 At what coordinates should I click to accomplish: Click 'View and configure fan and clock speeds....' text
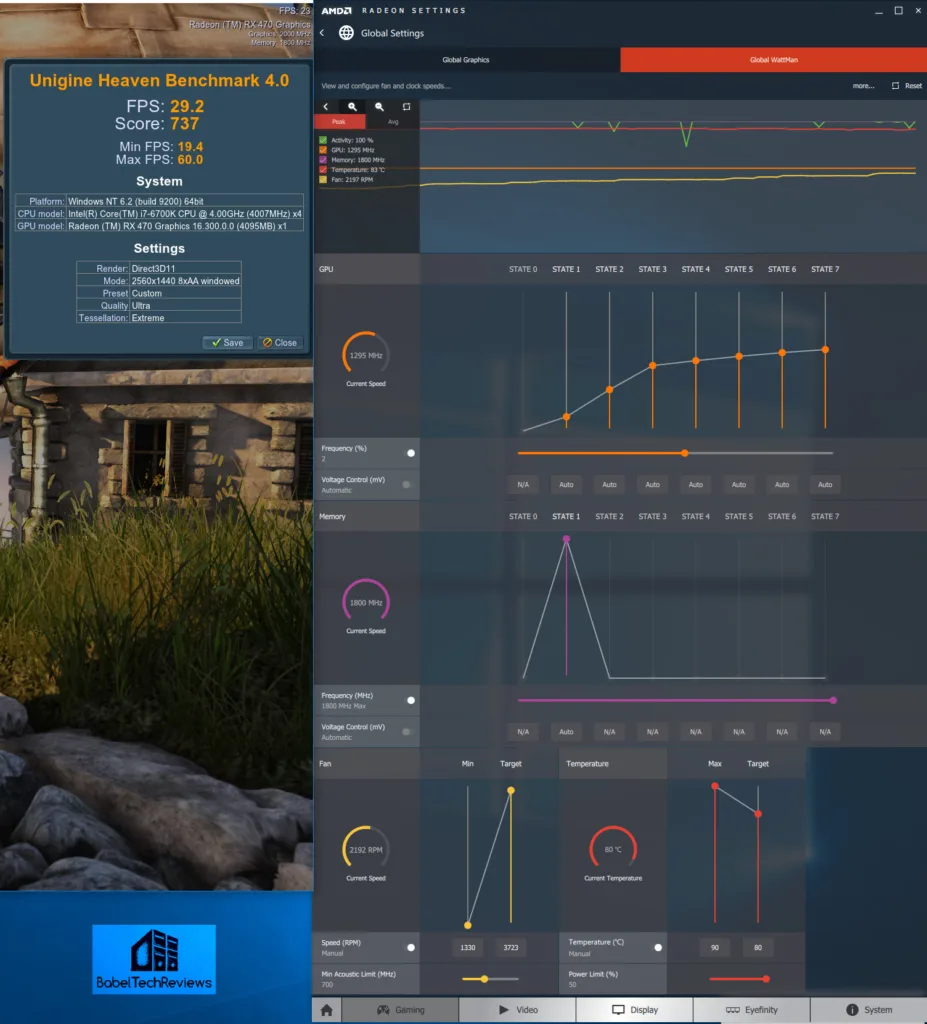(386, 86)
